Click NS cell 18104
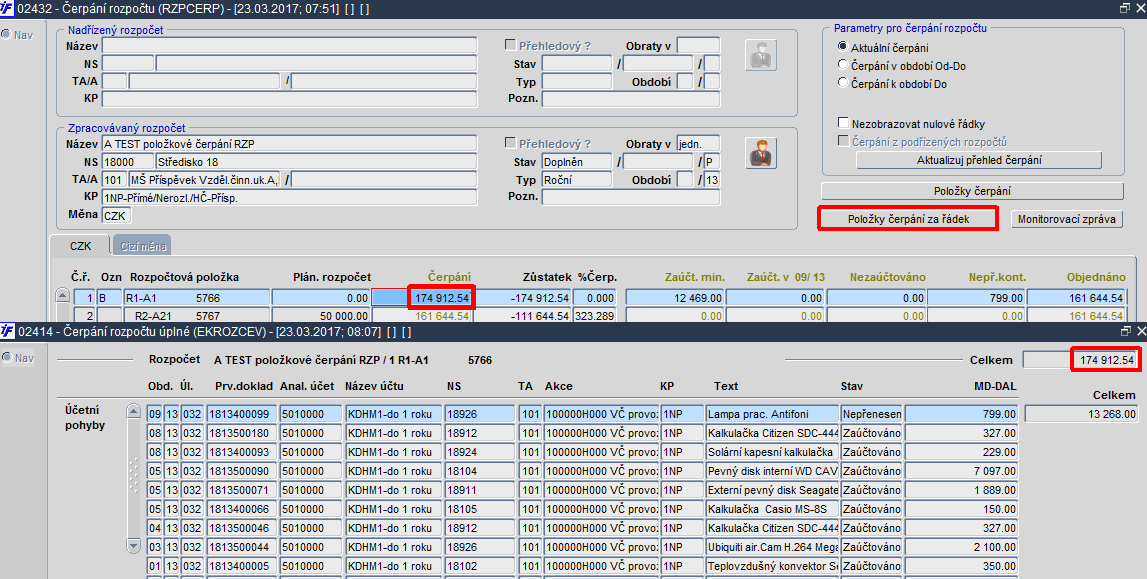Screen dimensions: 1147x579 480,471
